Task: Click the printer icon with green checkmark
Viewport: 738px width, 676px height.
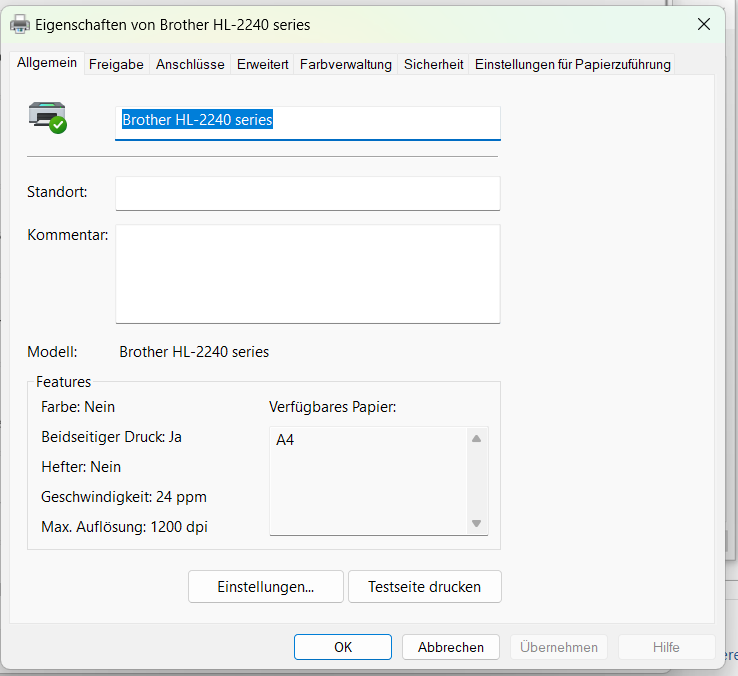Action: tap(48, 118)
